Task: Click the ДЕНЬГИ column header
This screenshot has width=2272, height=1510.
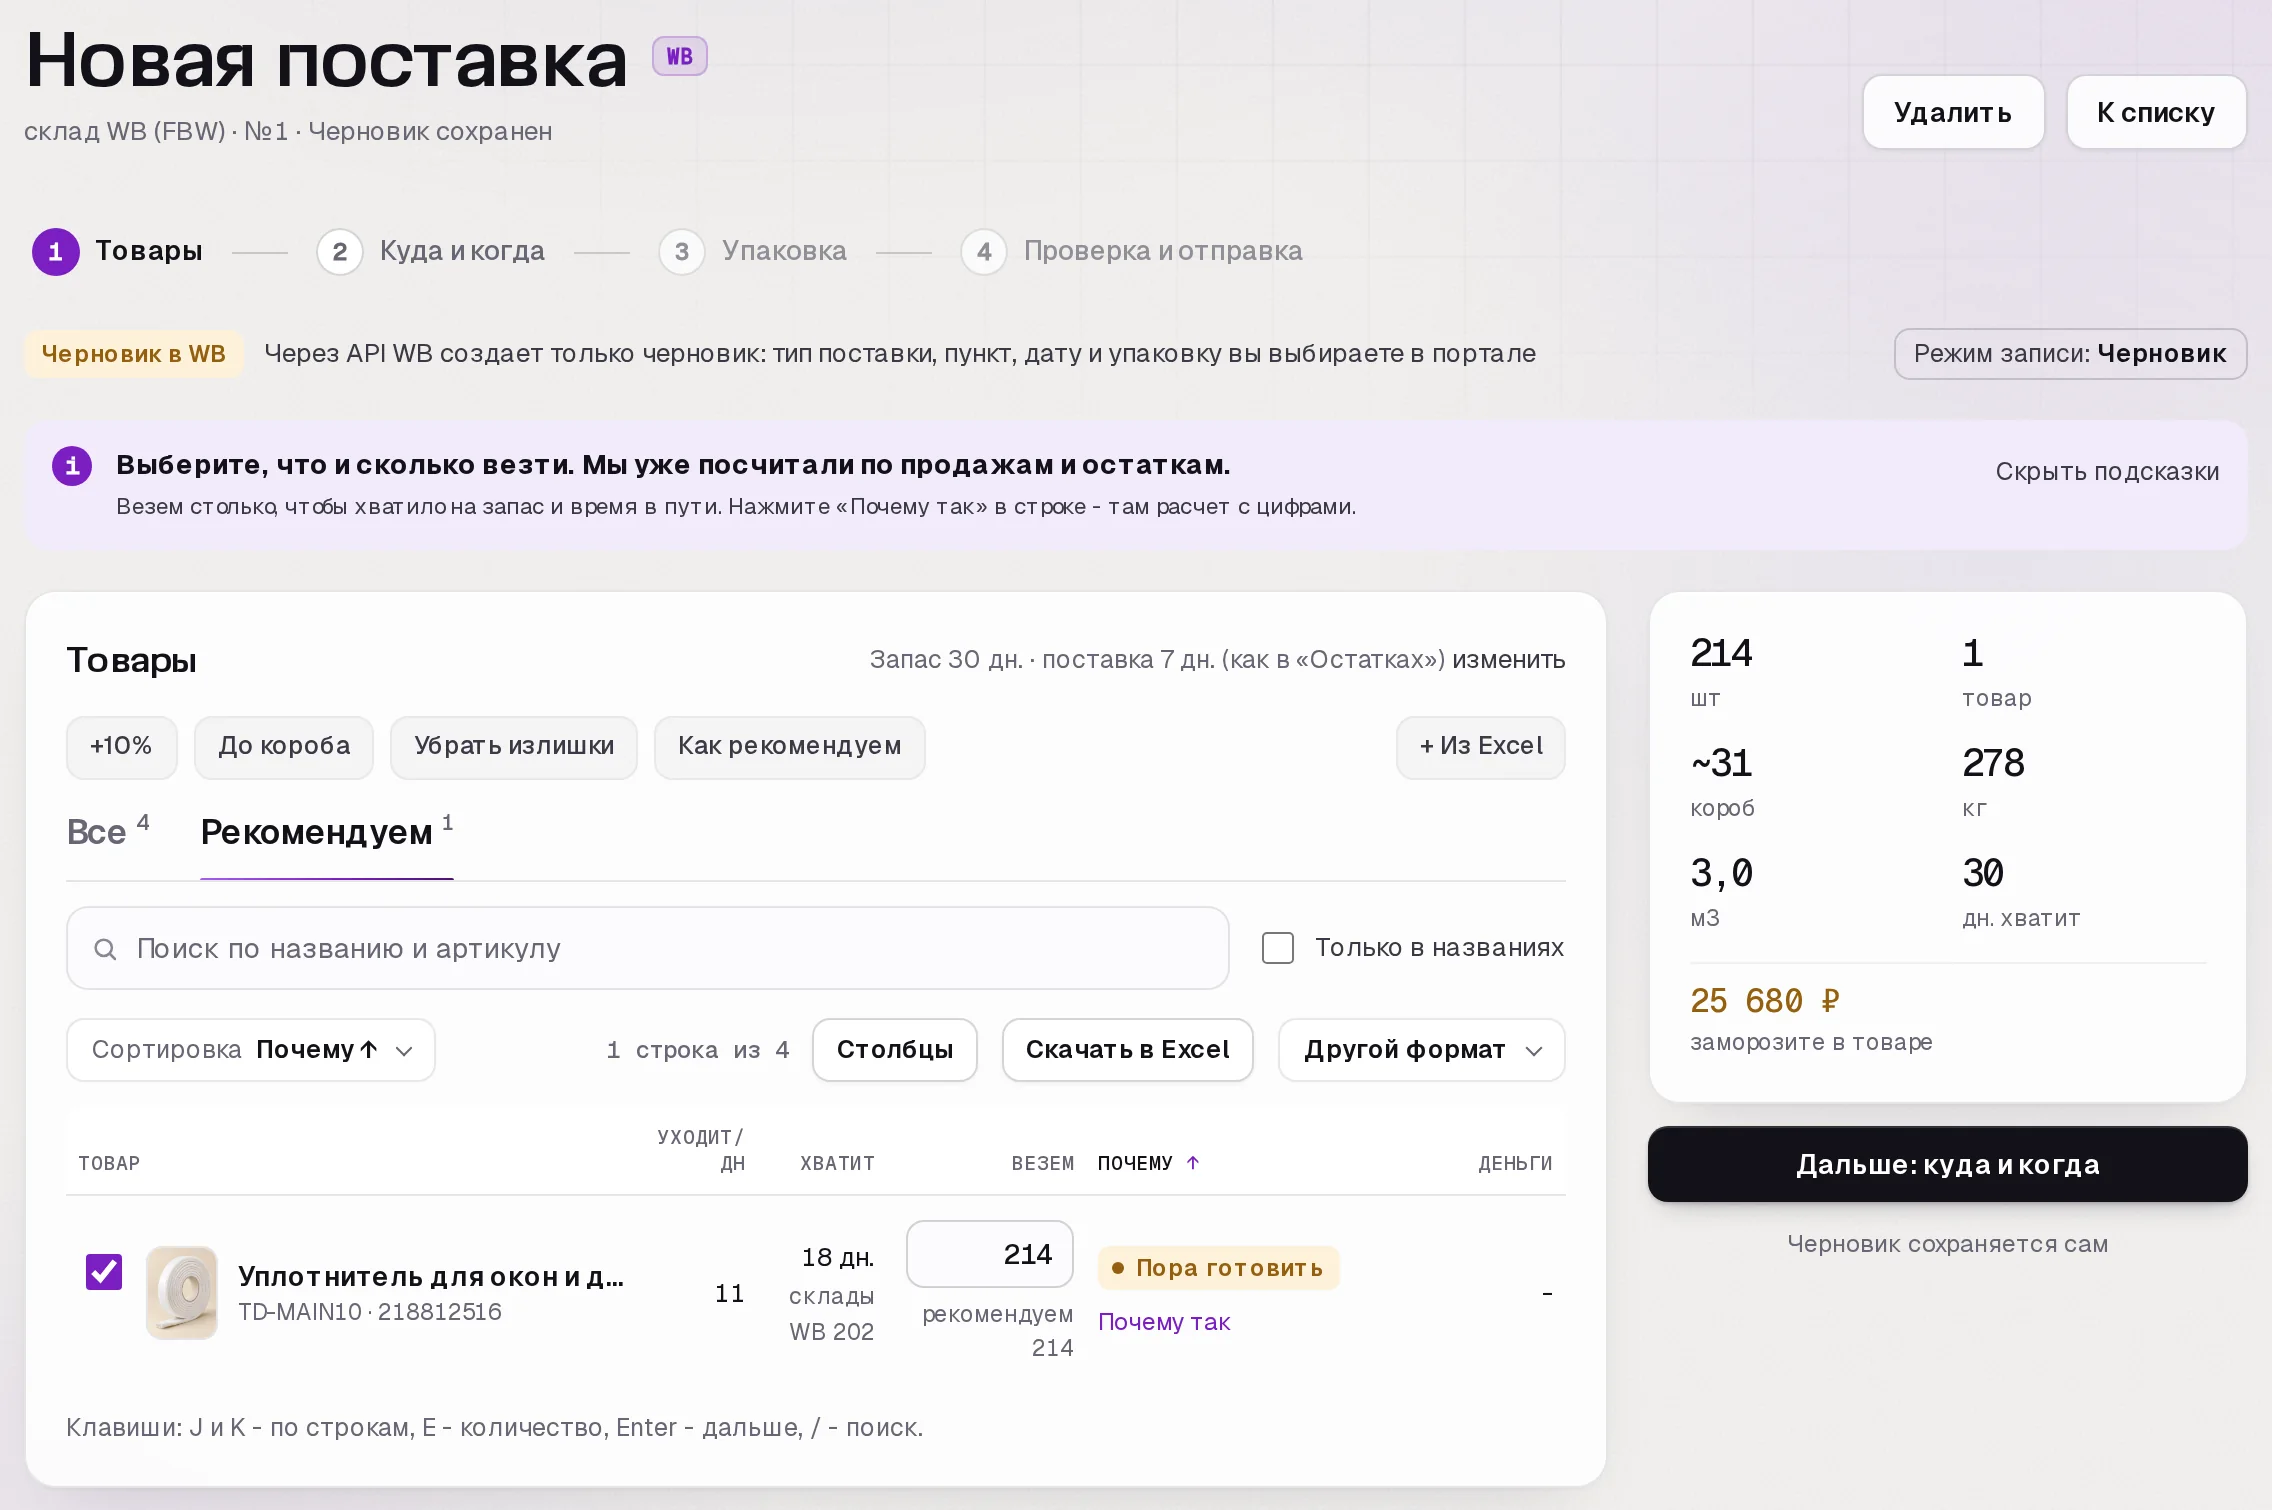Action: tap(1516, 1163)
